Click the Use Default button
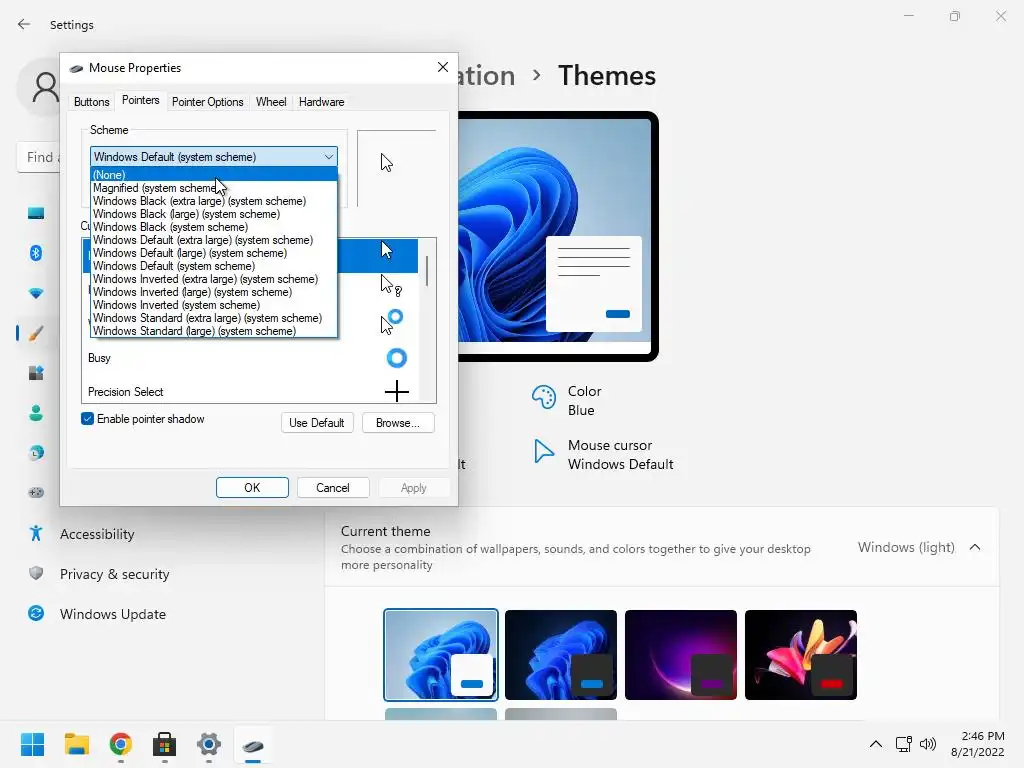The width and height of the screenshot is (1024, 768). pos(317,423)
